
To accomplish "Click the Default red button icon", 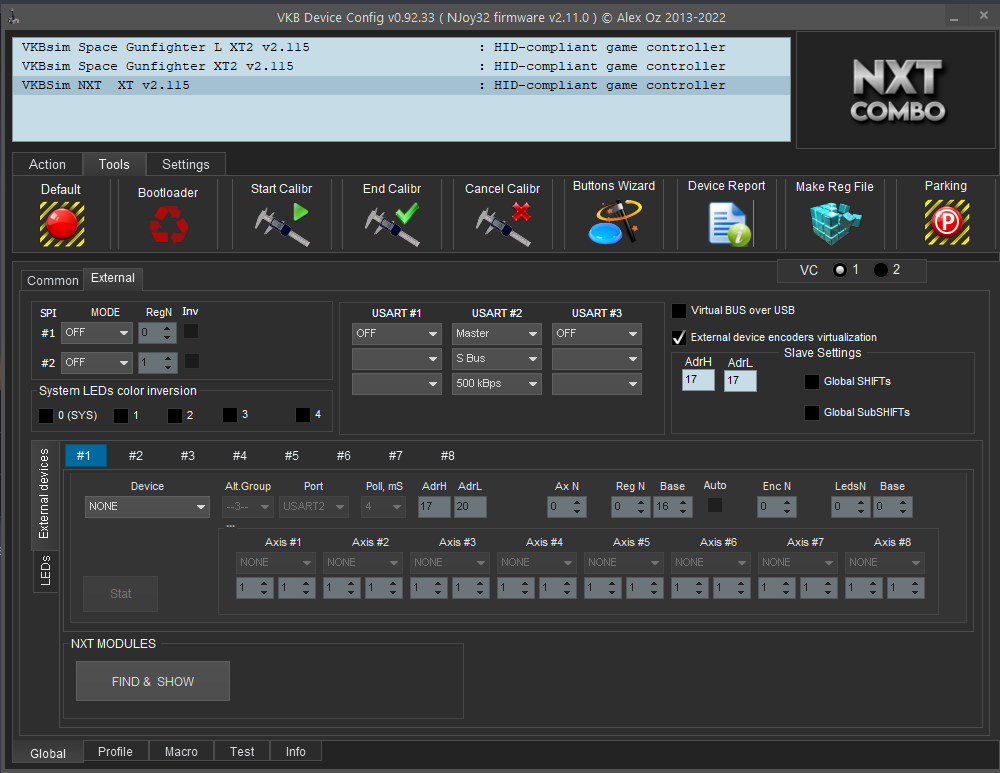I will [x=62, y=224].
